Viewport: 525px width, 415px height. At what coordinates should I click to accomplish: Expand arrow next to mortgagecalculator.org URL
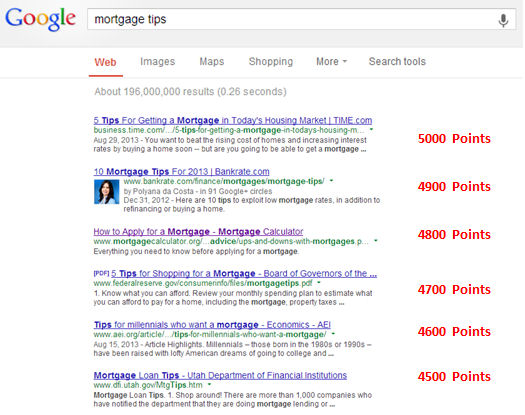click(x=376, y=240)
